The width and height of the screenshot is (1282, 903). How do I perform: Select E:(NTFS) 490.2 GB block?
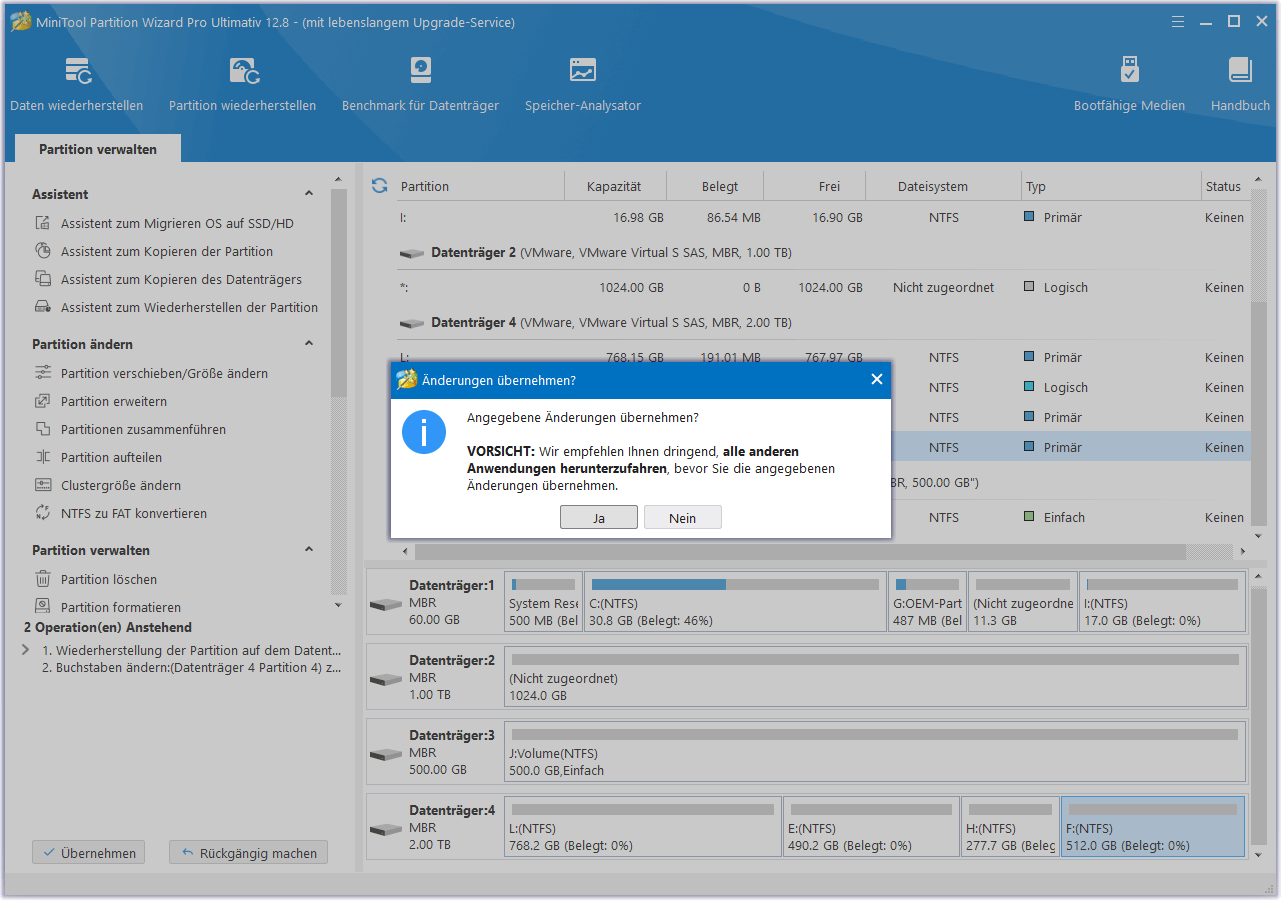tap(871, 827)
